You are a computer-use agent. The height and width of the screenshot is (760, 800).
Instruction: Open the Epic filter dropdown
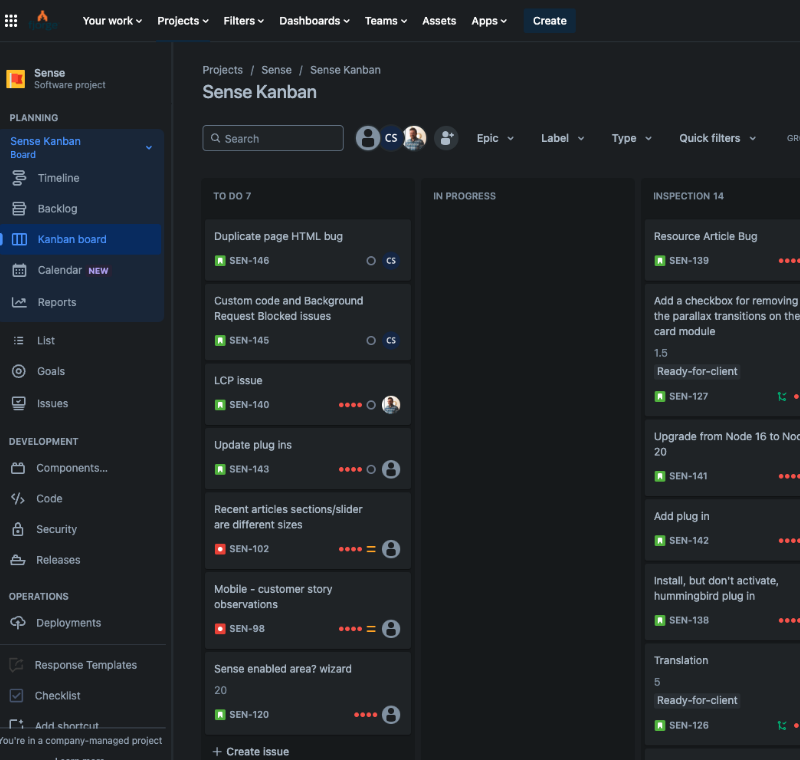(x=495, y=138)
